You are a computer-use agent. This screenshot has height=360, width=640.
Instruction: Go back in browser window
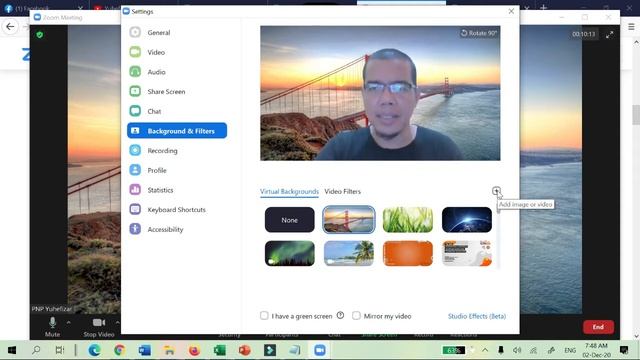[10, 27]
